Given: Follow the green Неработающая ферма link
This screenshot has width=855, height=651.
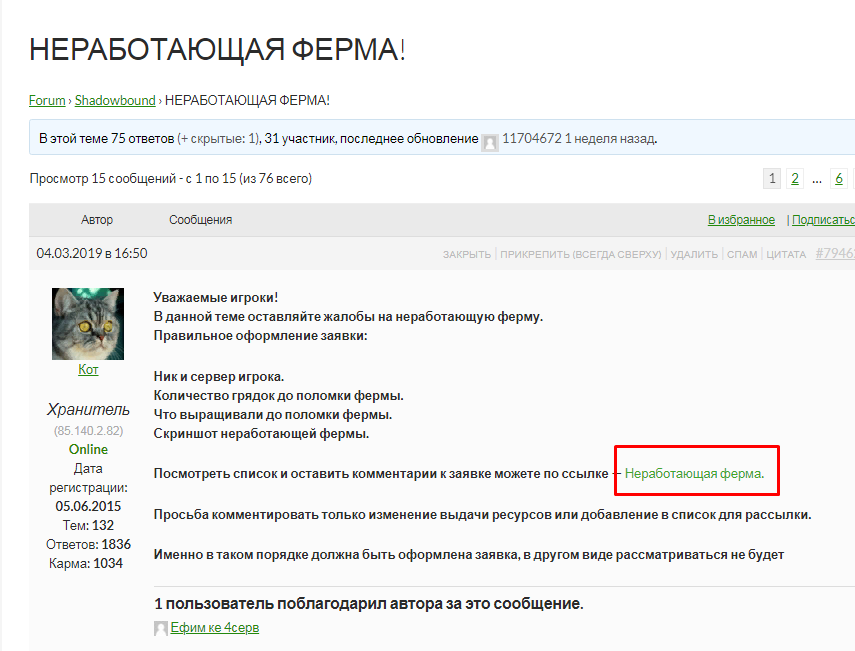Looking at the screenshot, I should [694, 473].
